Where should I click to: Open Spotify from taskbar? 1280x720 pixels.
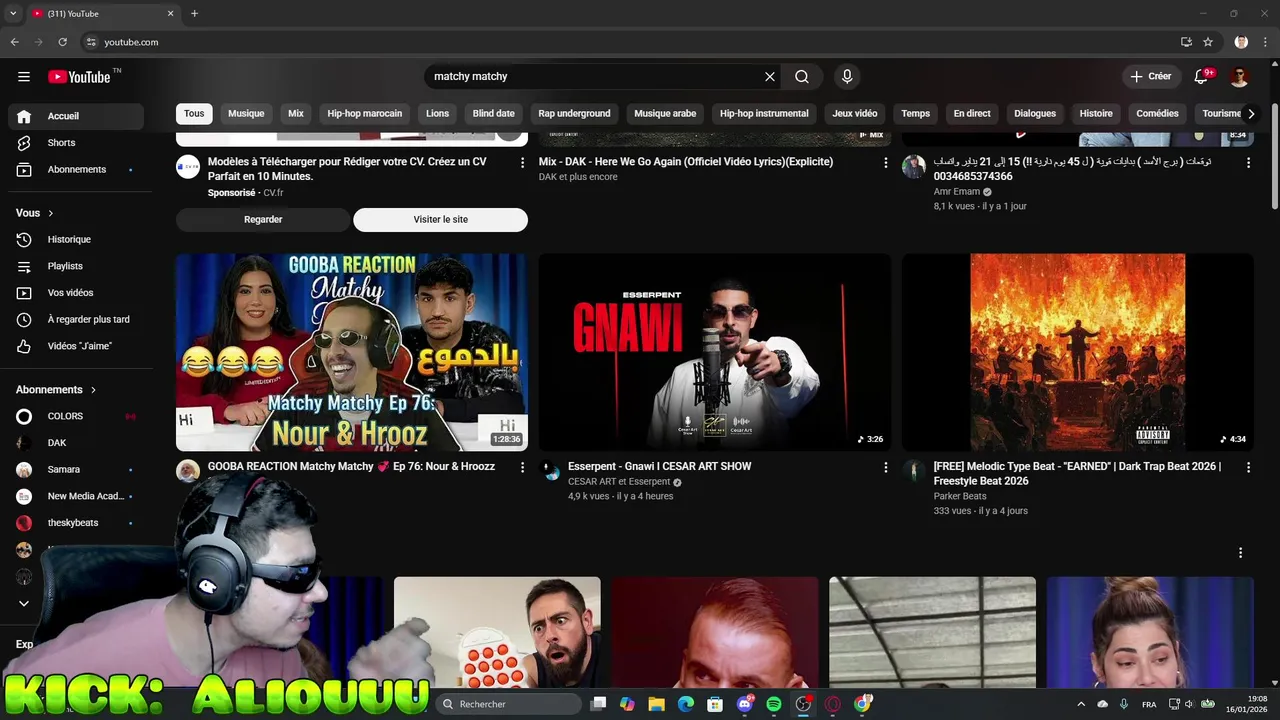click(774, 704)
